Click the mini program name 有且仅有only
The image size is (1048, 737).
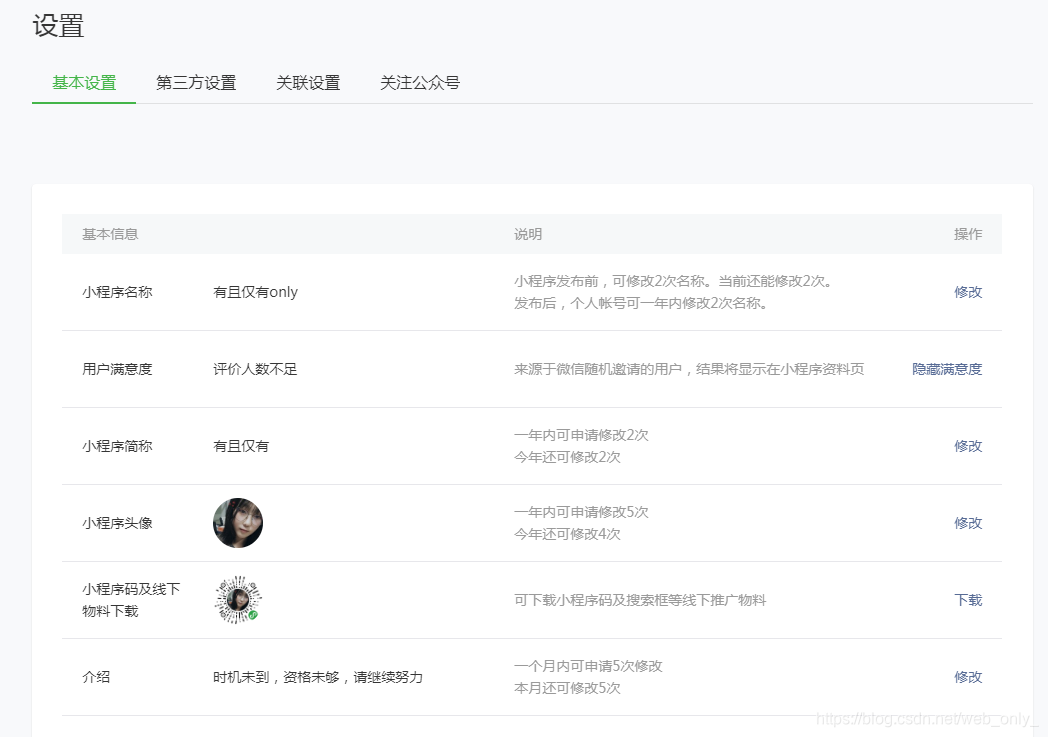tap(255, 291)
